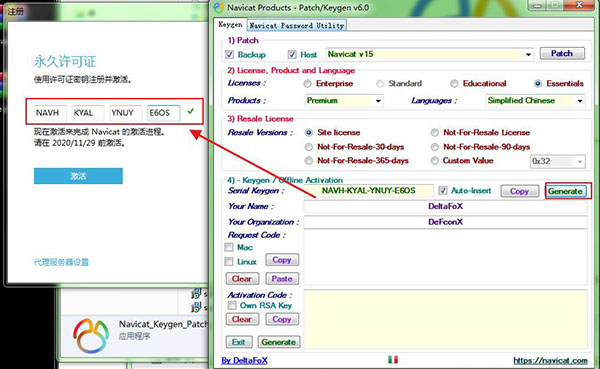Enable the Own RSA Key checkbox
Image resolution: width=600 pixels, height=369 pixels.
(x=232, y=305)
